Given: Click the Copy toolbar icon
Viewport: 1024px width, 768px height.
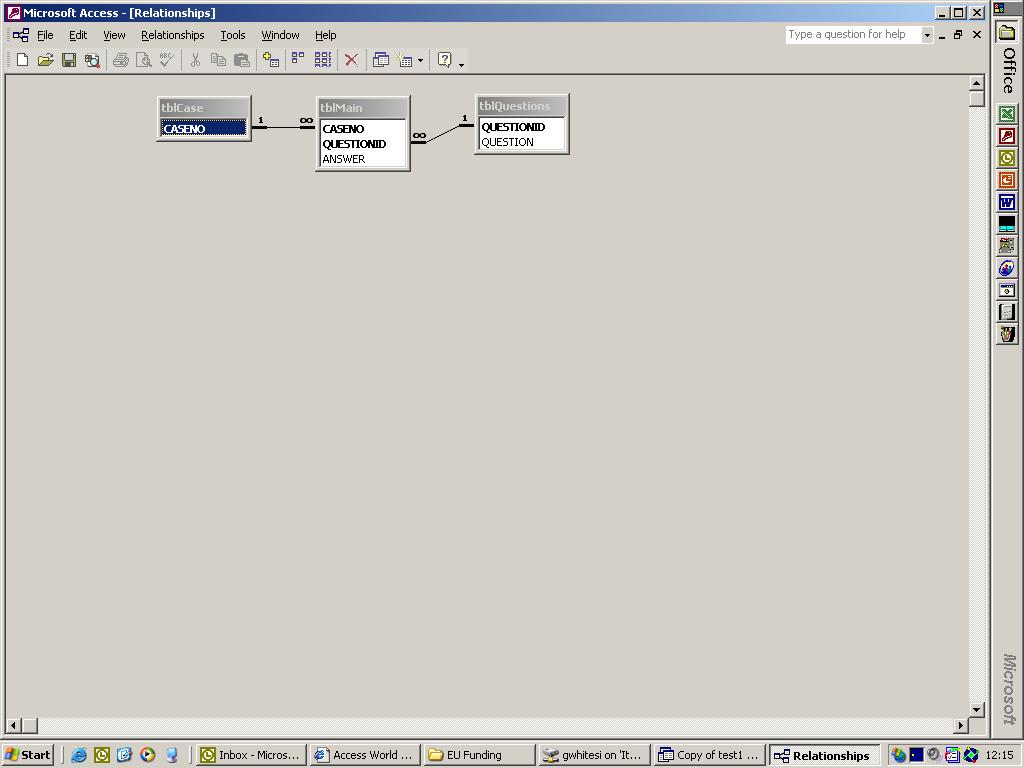Looking at the screenshot, I should [x=218, y=60].
